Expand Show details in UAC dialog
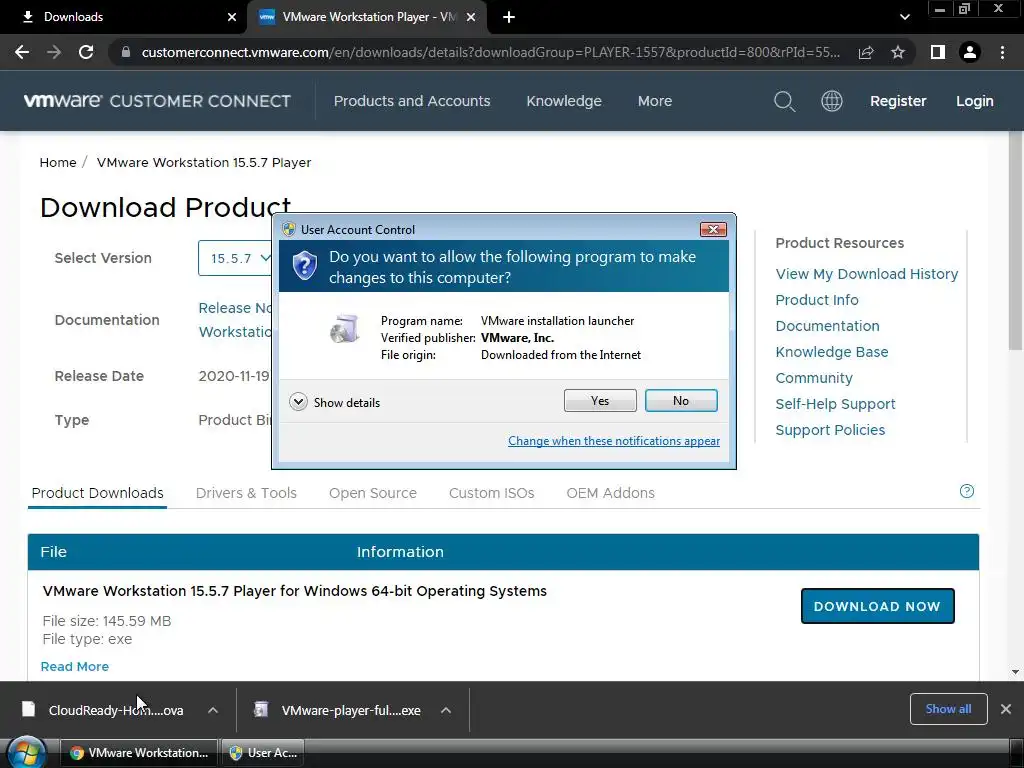 click(334, 402)
